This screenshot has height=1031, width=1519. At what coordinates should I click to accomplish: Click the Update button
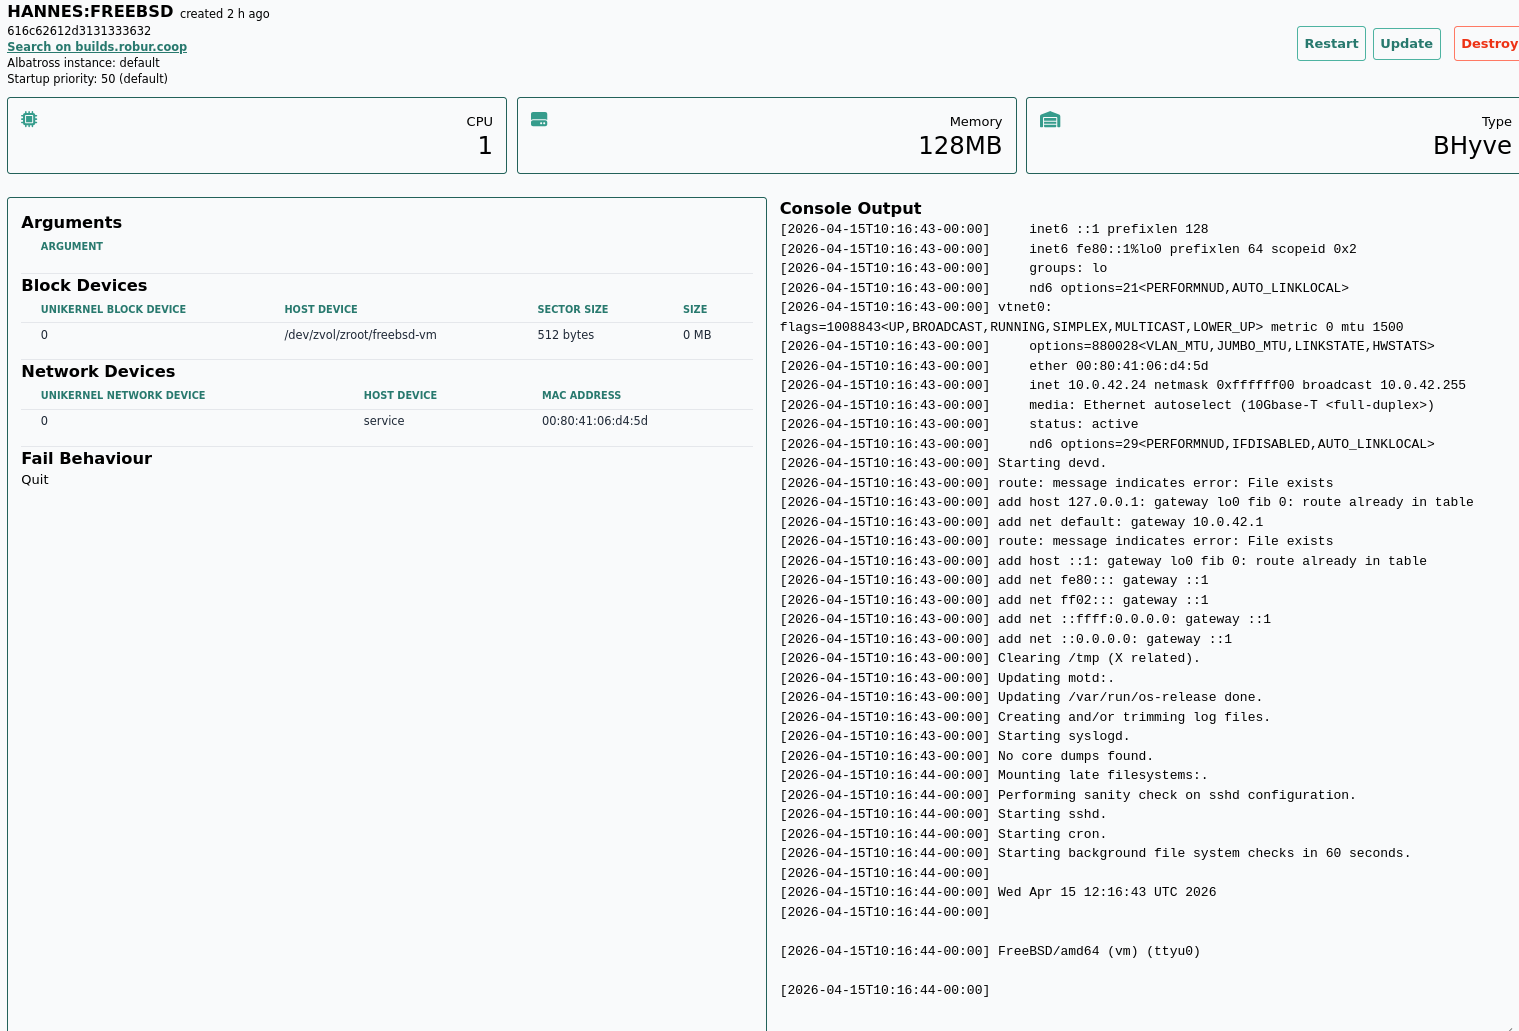tap(1406, 43)
